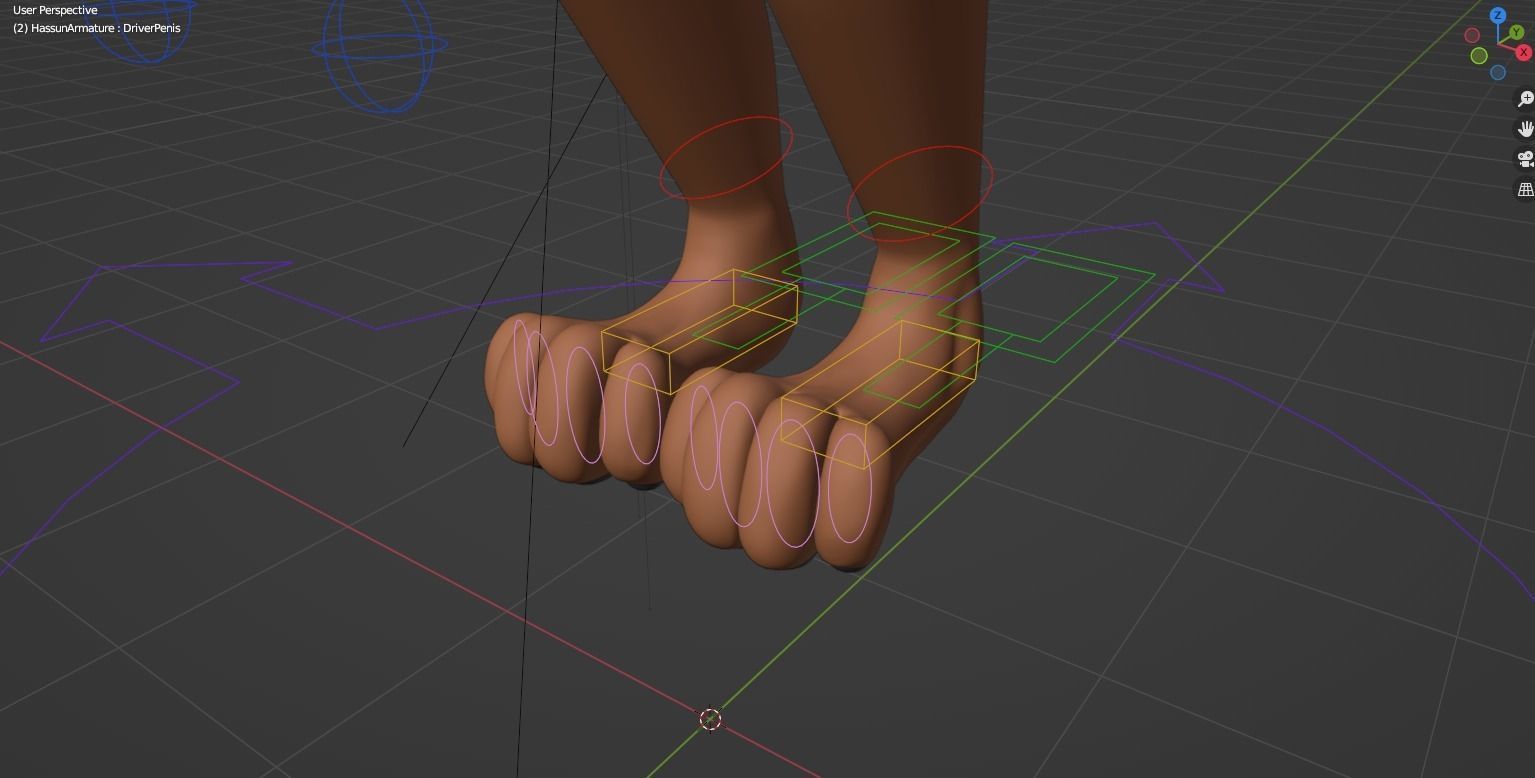The height and width of the screenshot is (778, 1535).
Task: Snap view to negative Z axis circle
Action: (x=1498, y=72)
